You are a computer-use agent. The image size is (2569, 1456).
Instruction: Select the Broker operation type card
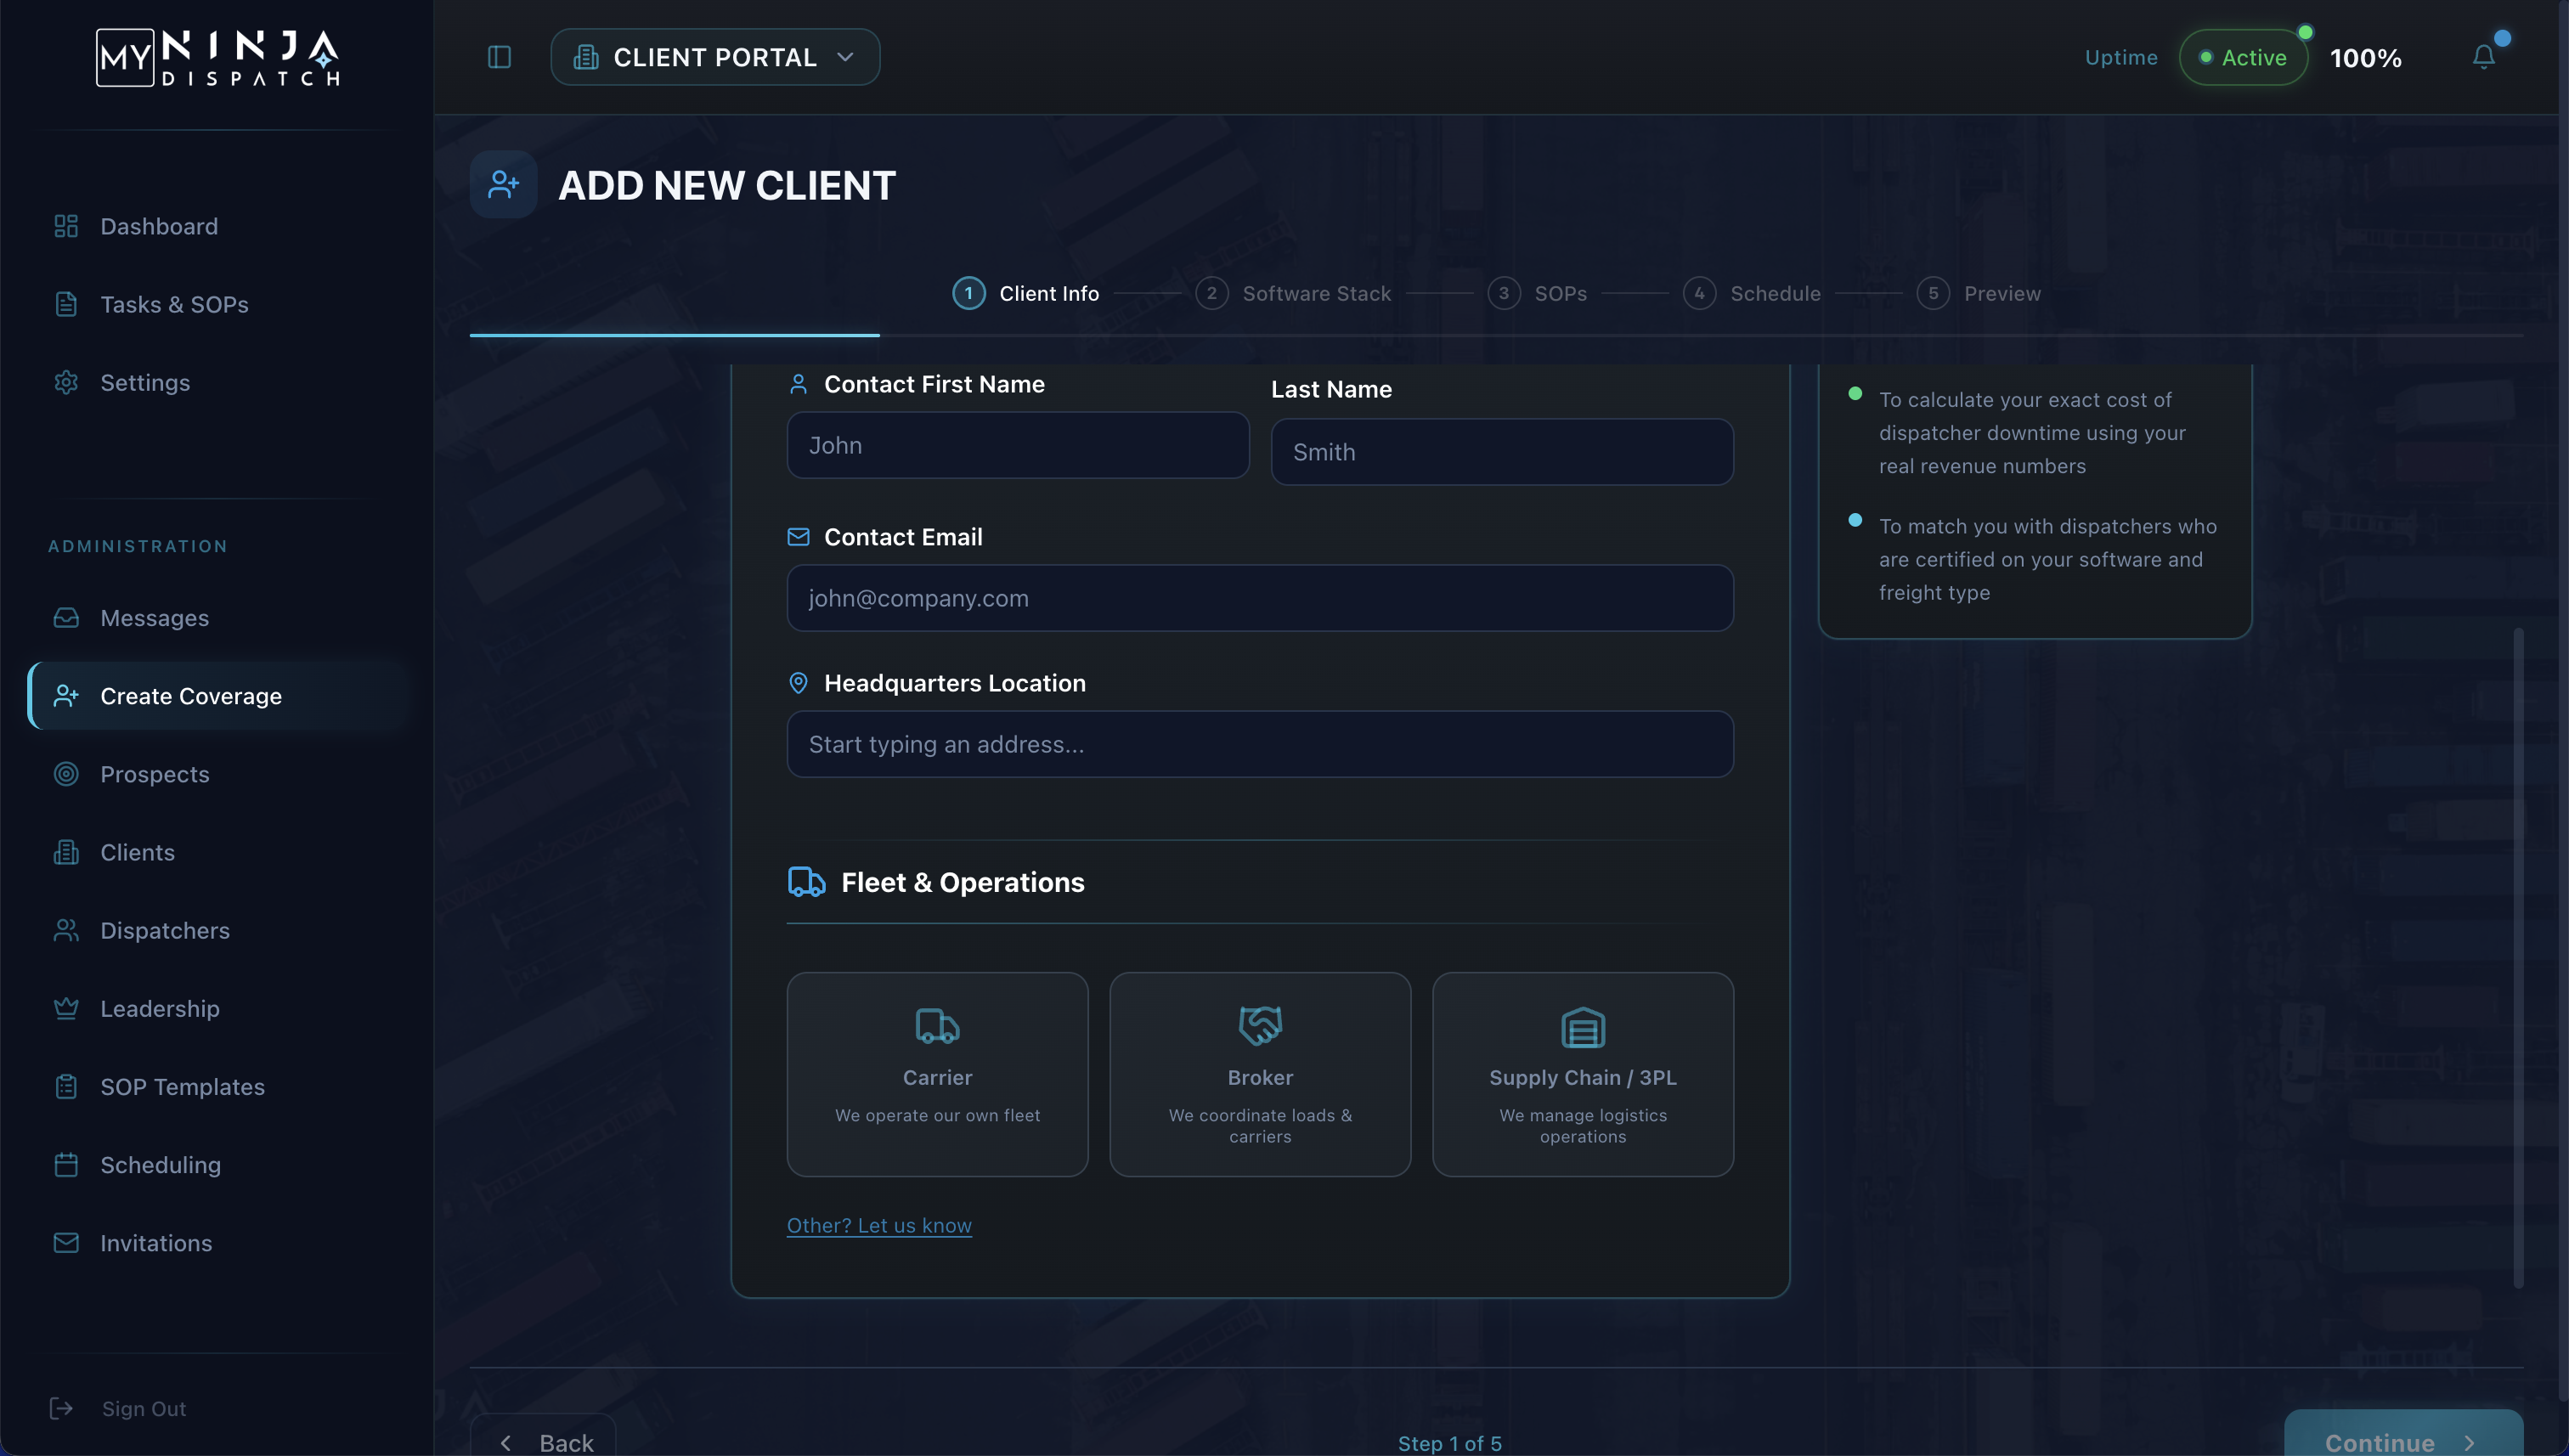click(1259, 1074)
